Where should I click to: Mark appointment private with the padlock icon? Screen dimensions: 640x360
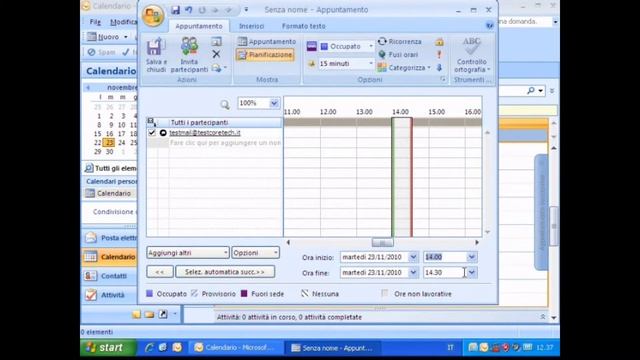439,42
